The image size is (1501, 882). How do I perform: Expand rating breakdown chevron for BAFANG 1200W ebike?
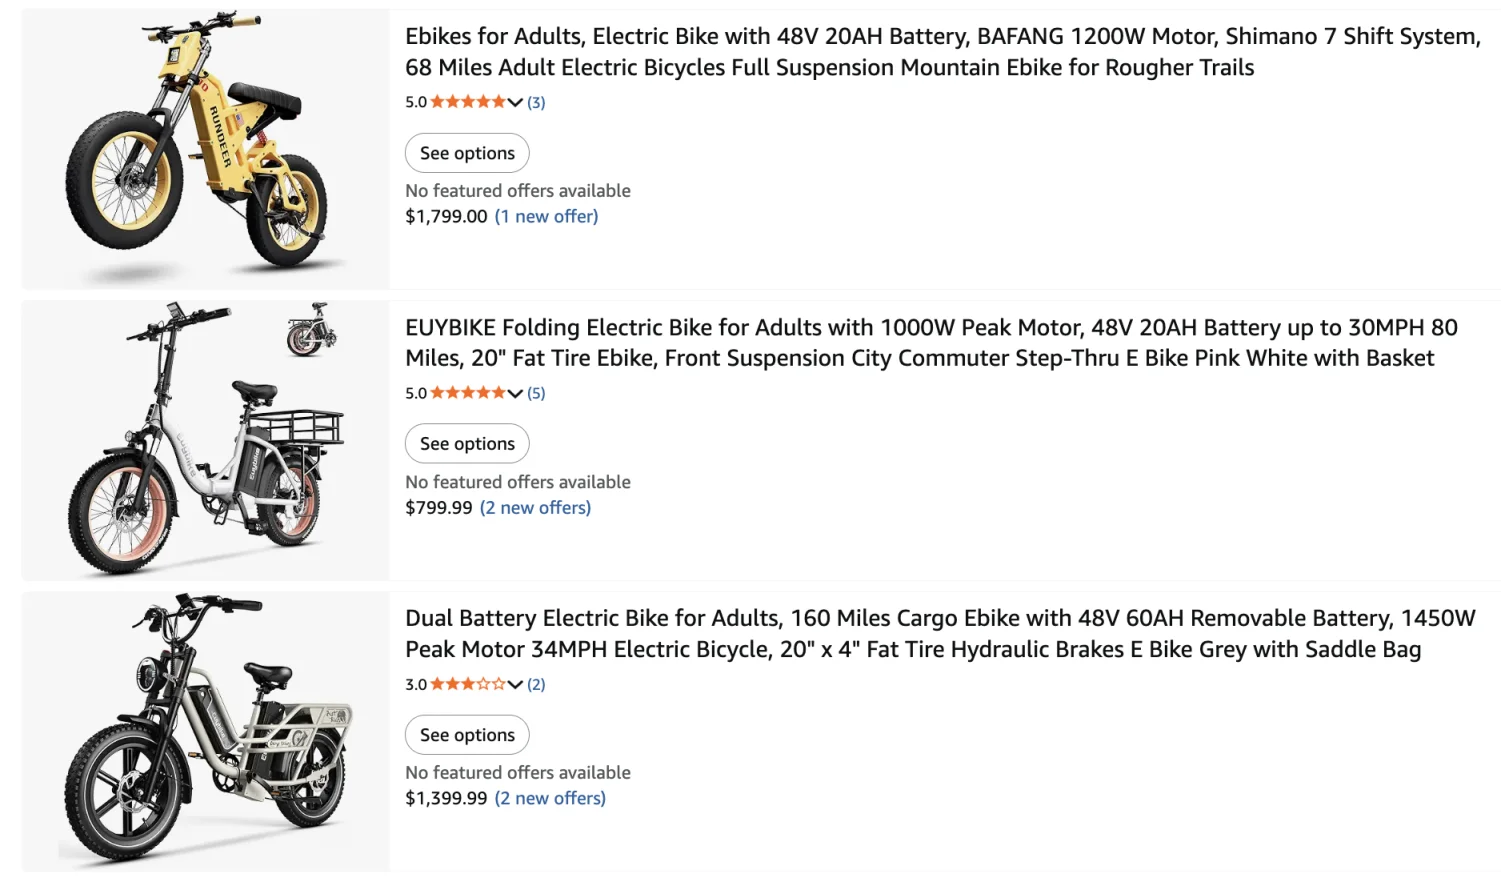click(515, 102)
